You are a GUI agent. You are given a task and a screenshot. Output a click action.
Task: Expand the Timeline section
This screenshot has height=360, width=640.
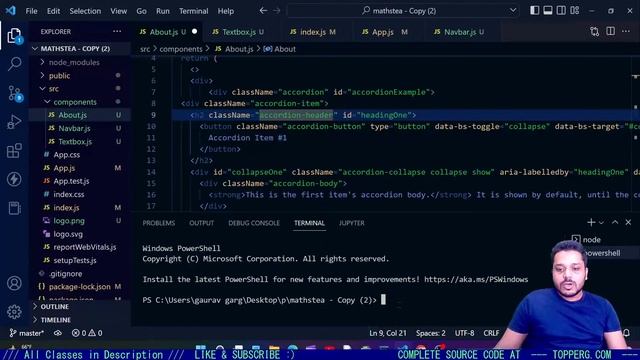pyautogui.click(x=80, y=320)
